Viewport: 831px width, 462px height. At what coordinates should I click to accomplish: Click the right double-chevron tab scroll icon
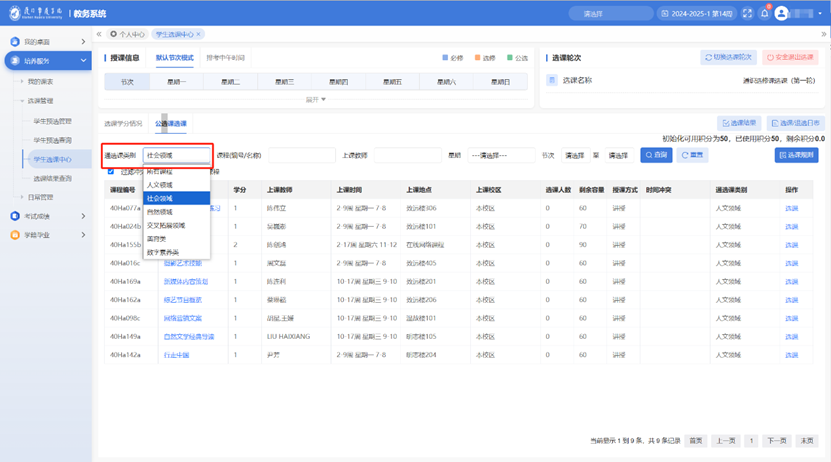coord(822,34)
